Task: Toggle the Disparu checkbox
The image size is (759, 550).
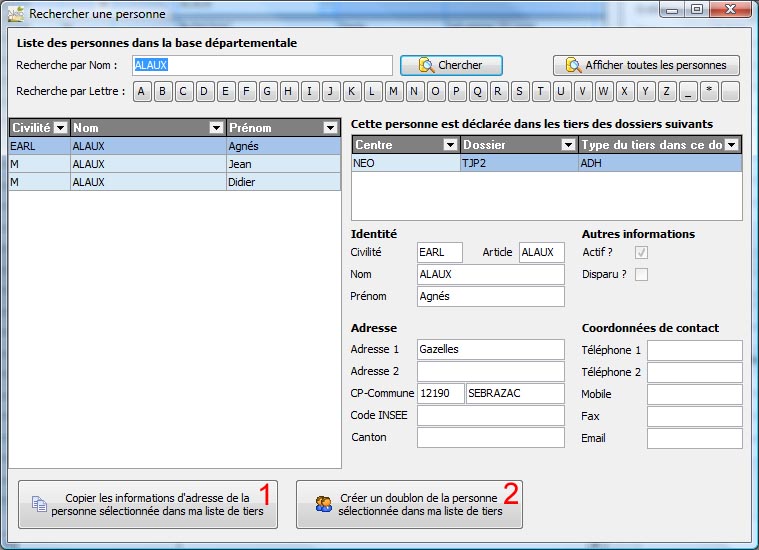Action: 641,275
